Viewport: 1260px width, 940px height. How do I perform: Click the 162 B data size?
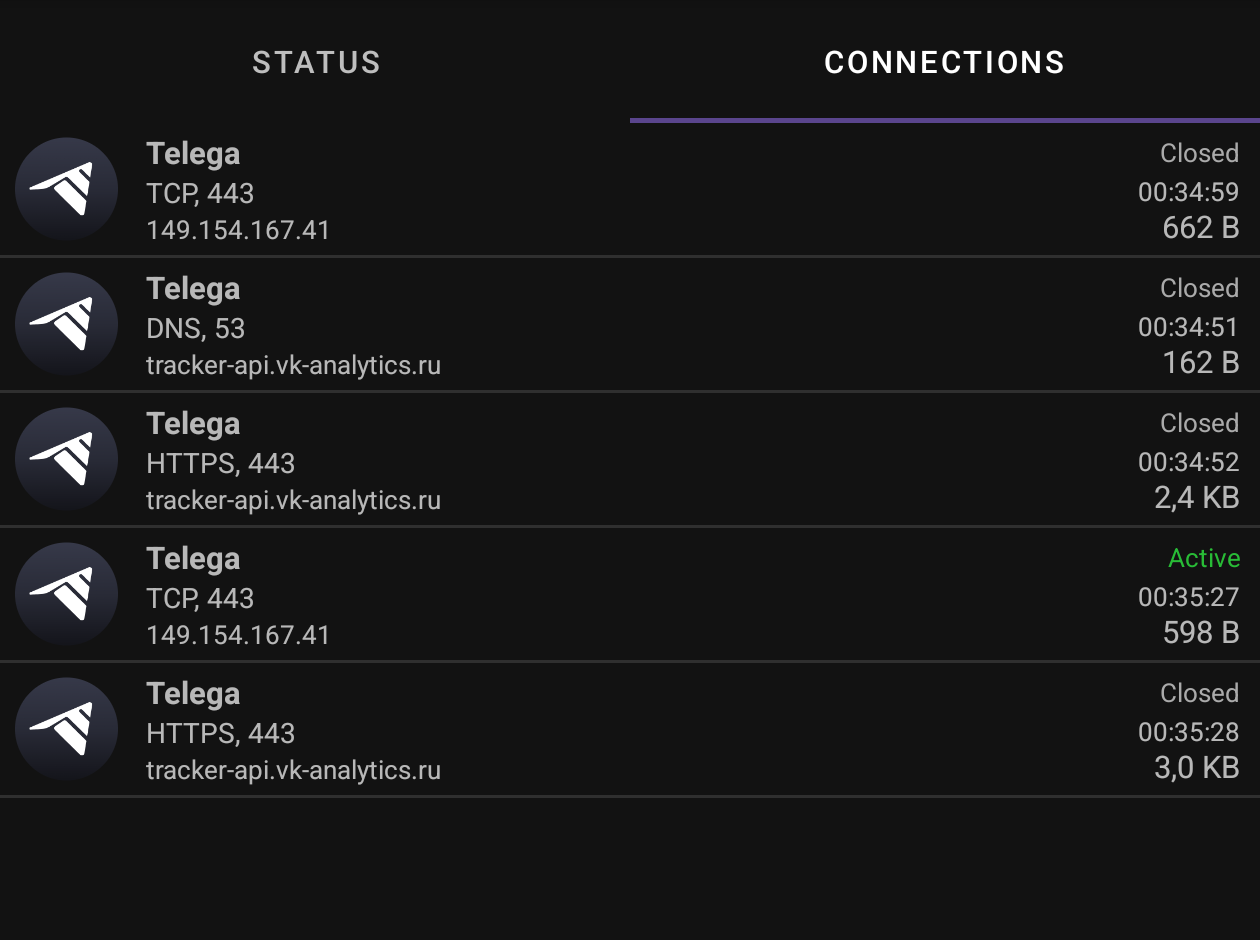pos(1200,363)
